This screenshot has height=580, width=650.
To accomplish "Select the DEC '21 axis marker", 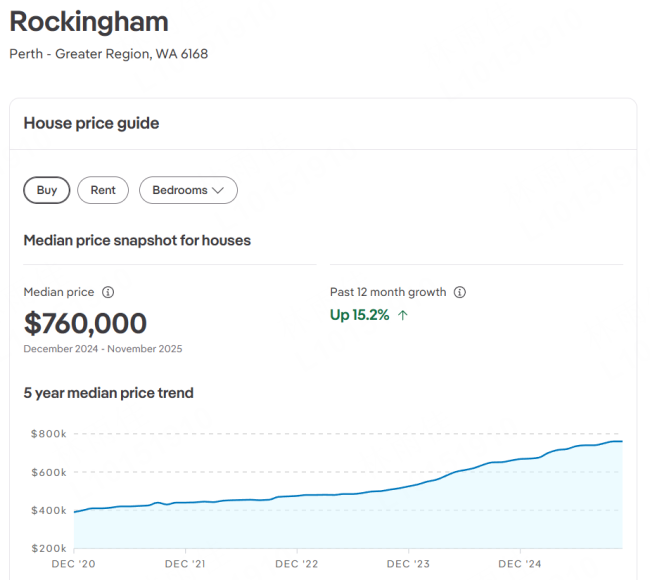I will [185, 563].
